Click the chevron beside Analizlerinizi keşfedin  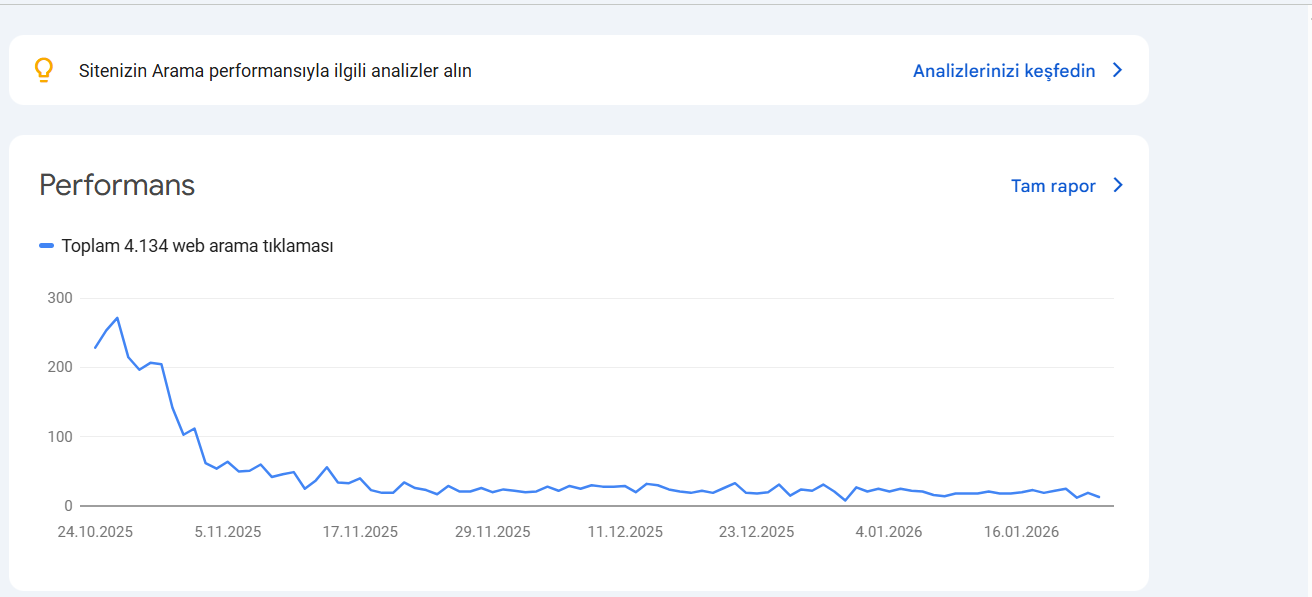point(1118,71)
